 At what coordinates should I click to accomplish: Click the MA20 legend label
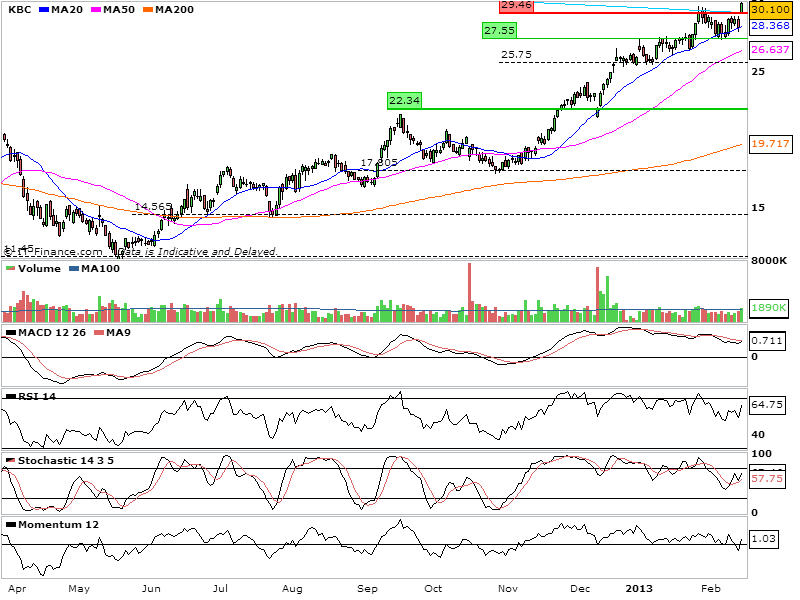pyautogui.click(x=67, y=10)
